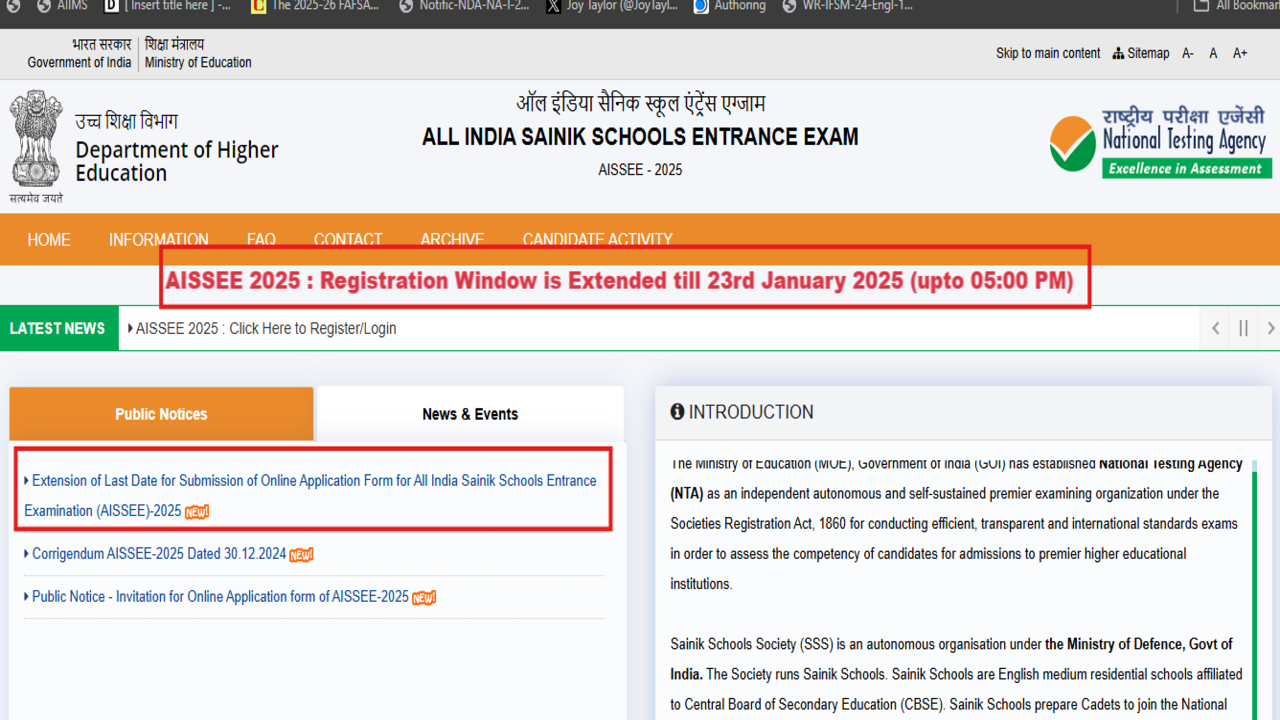This screenshot has height=720, width=1280.
Task: Open the INFORMATION menu
Action: click(158, 239)
